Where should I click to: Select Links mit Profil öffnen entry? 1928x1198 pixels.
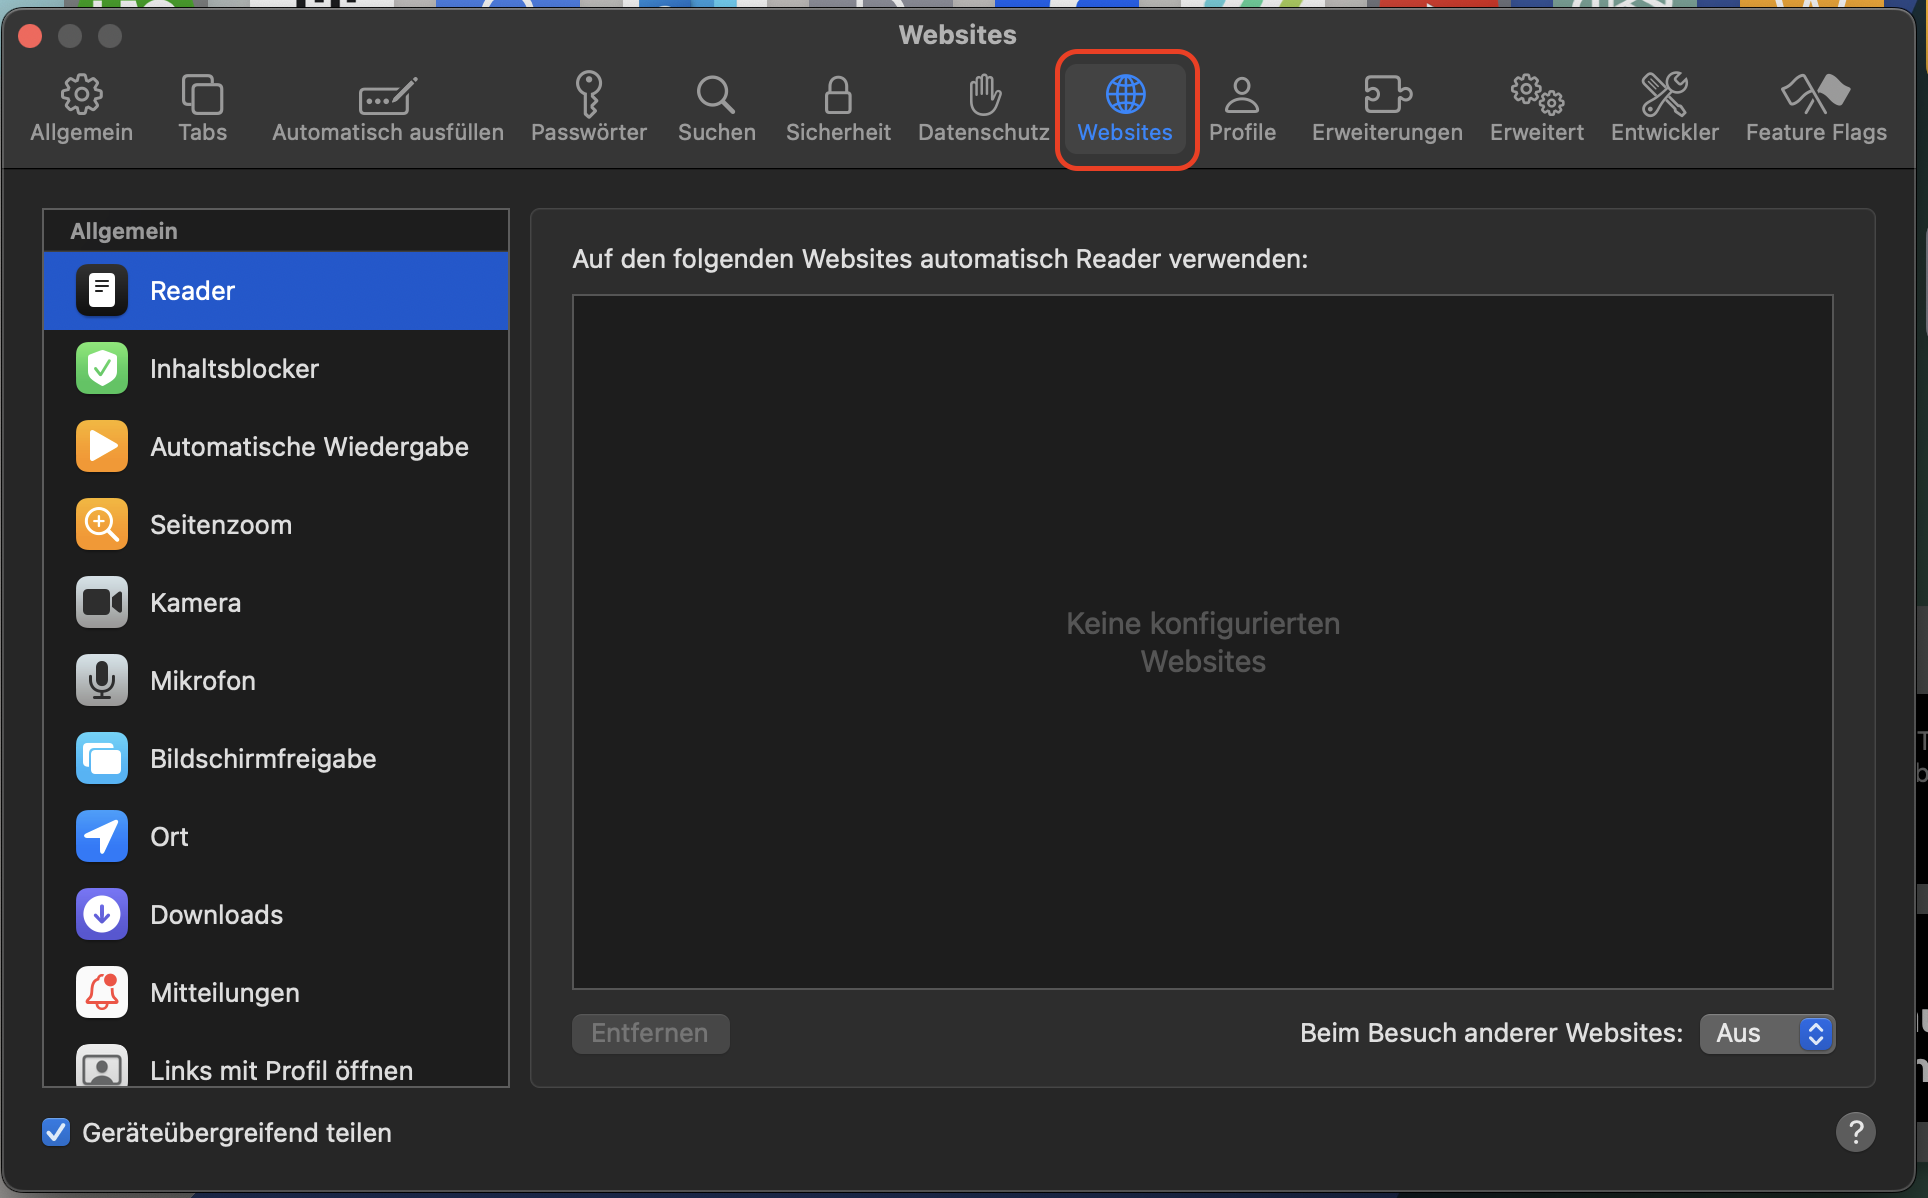(x=280, y=1069)
